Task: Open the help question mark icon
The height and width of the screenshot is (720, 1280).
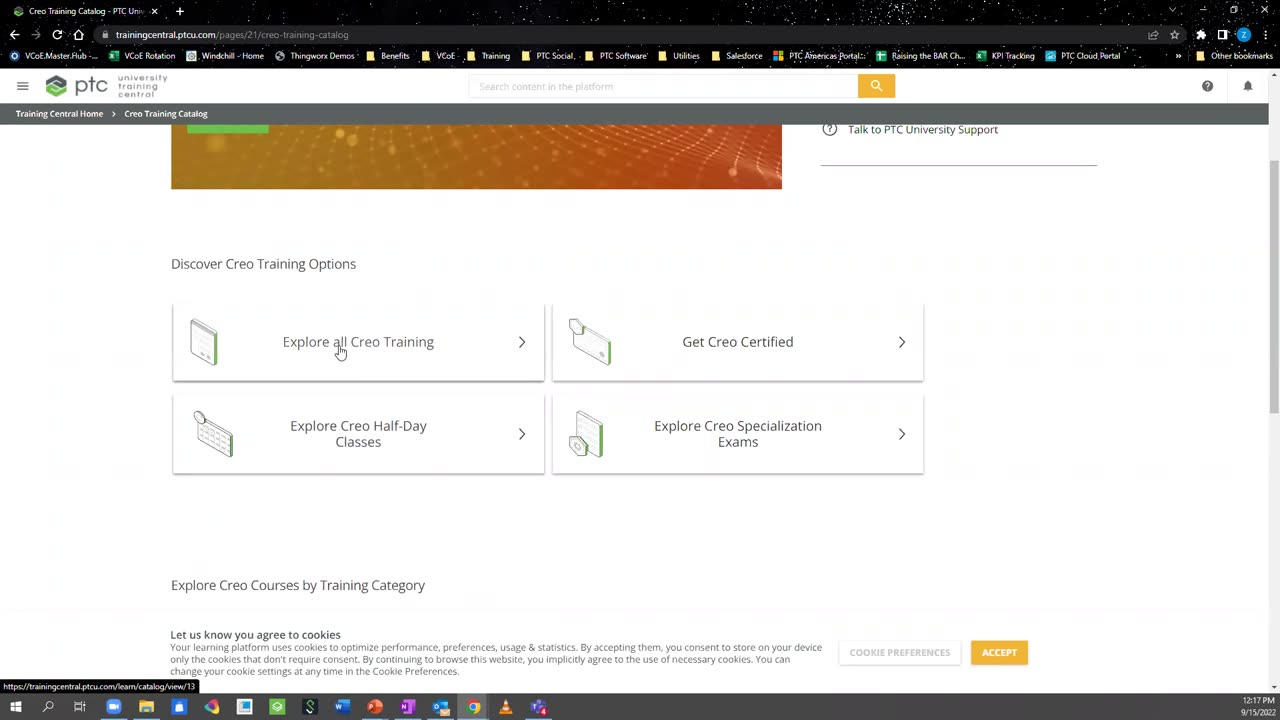Action: coord(1207,86)
